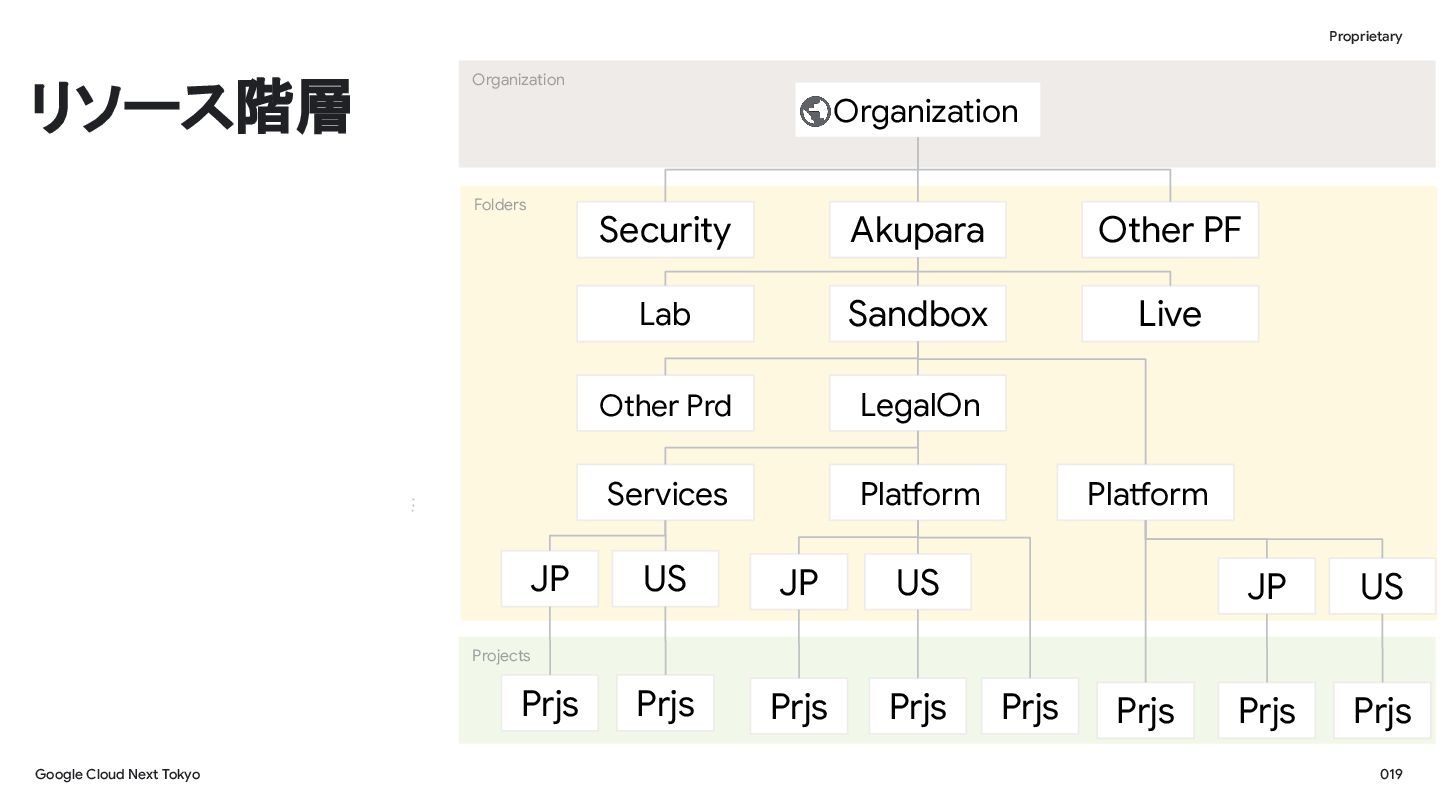Select US under the LegalOn Platform folder
The width and height of the screenshot is (1440, 810).
[918, 582]
